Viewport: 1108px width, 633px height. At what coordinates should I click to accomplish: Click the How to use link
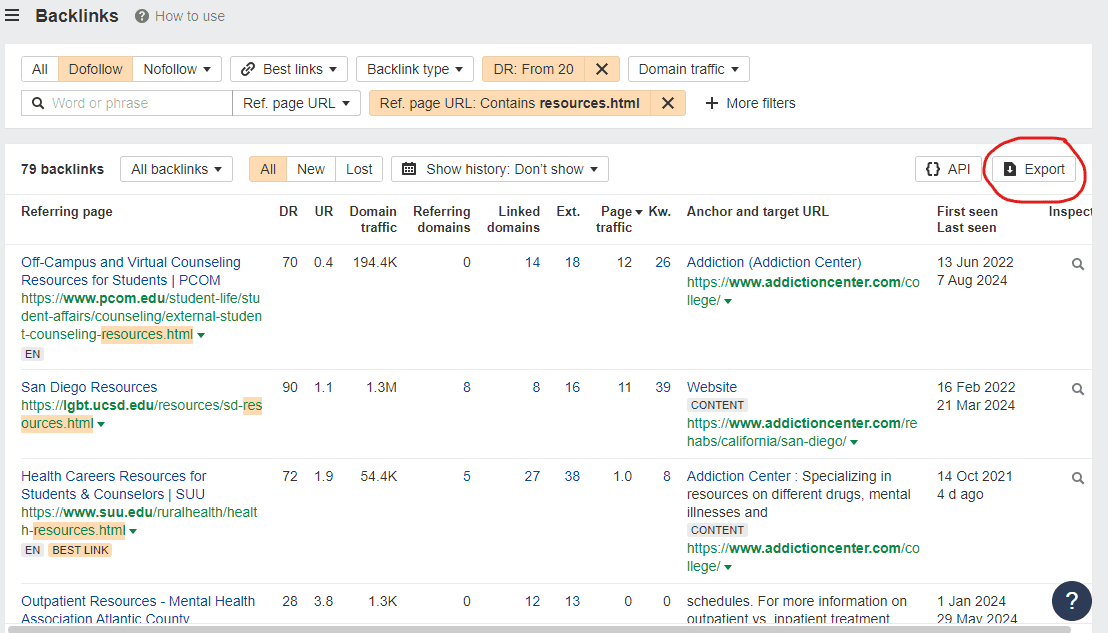click(x=190, y=16)
